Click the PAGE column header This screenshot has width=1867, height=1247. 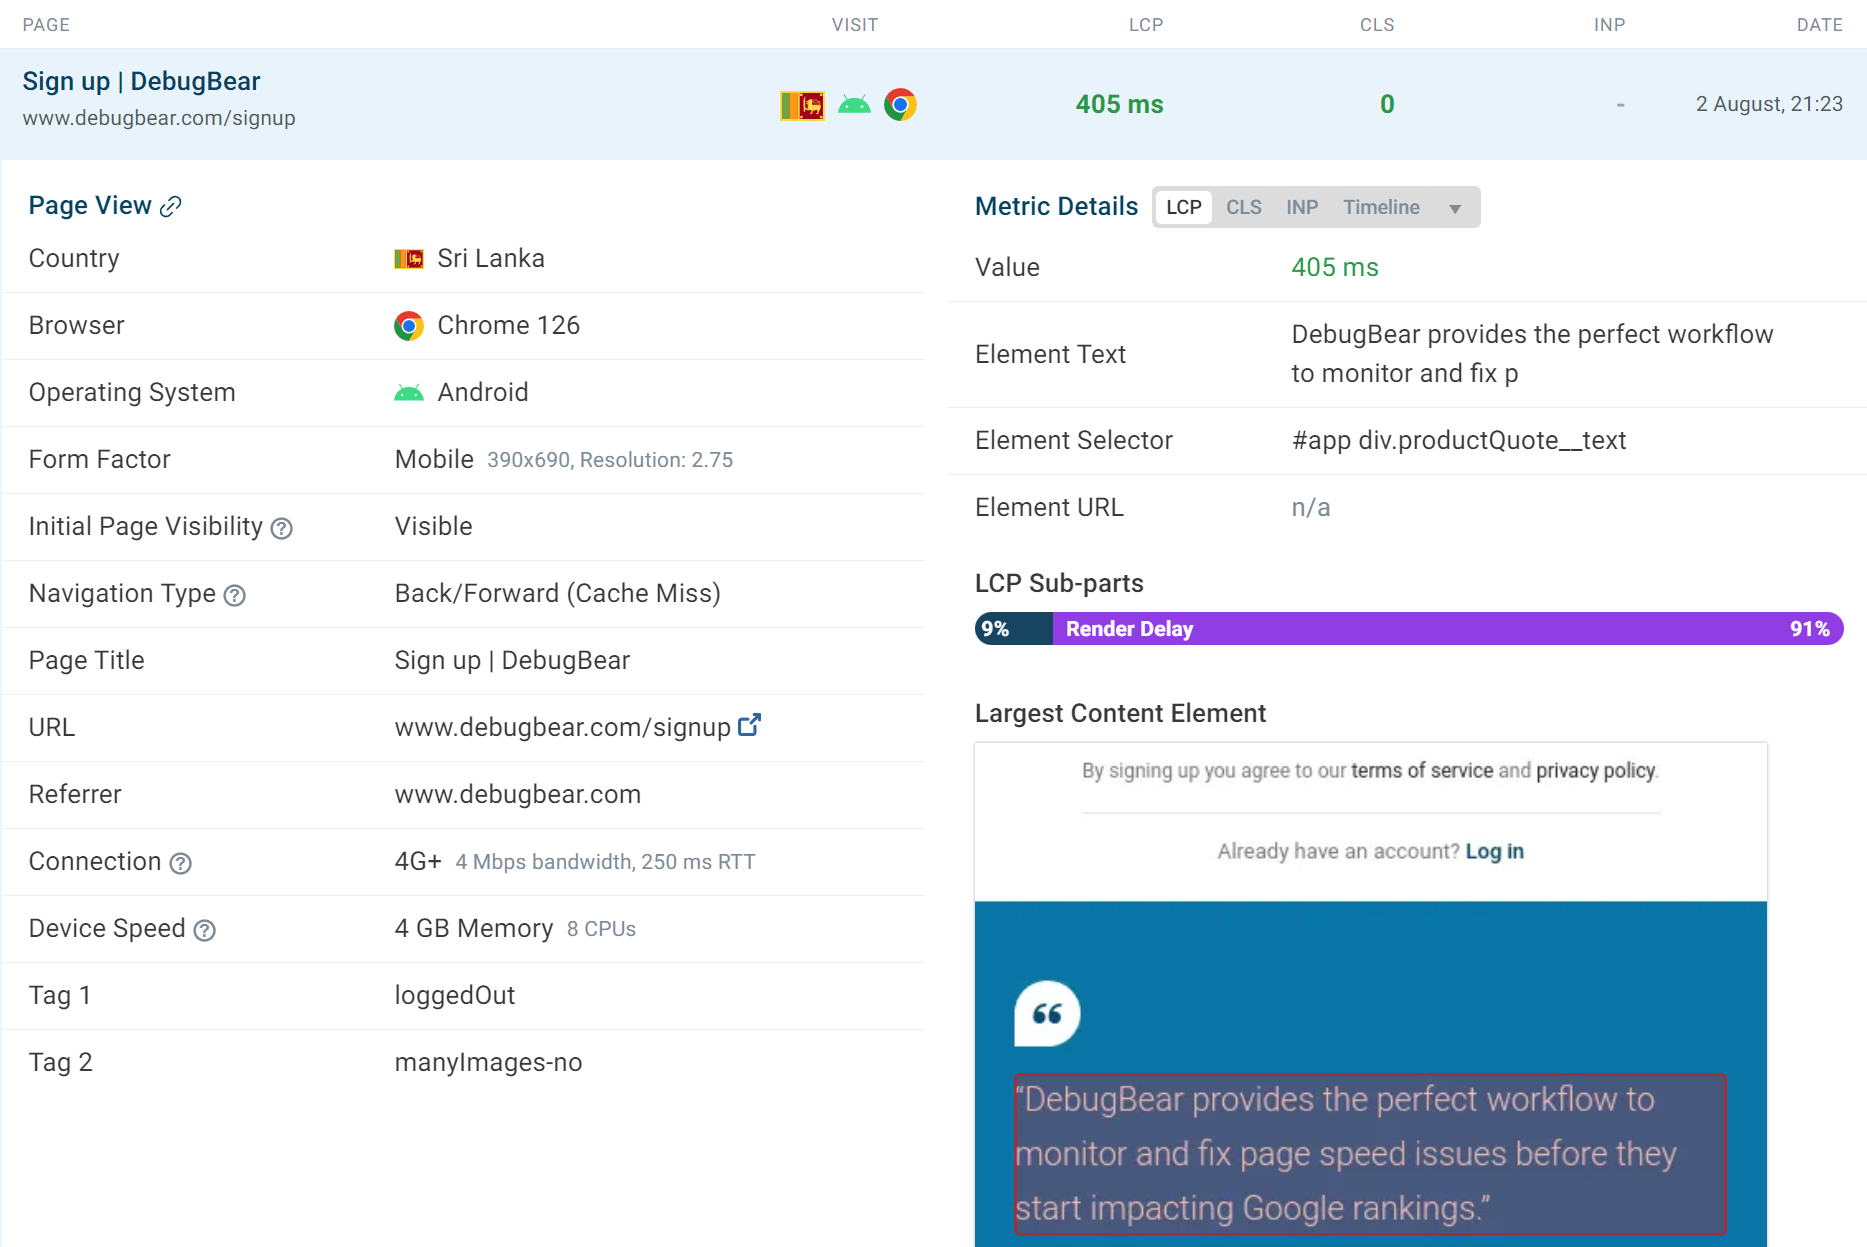pos(46,25)
